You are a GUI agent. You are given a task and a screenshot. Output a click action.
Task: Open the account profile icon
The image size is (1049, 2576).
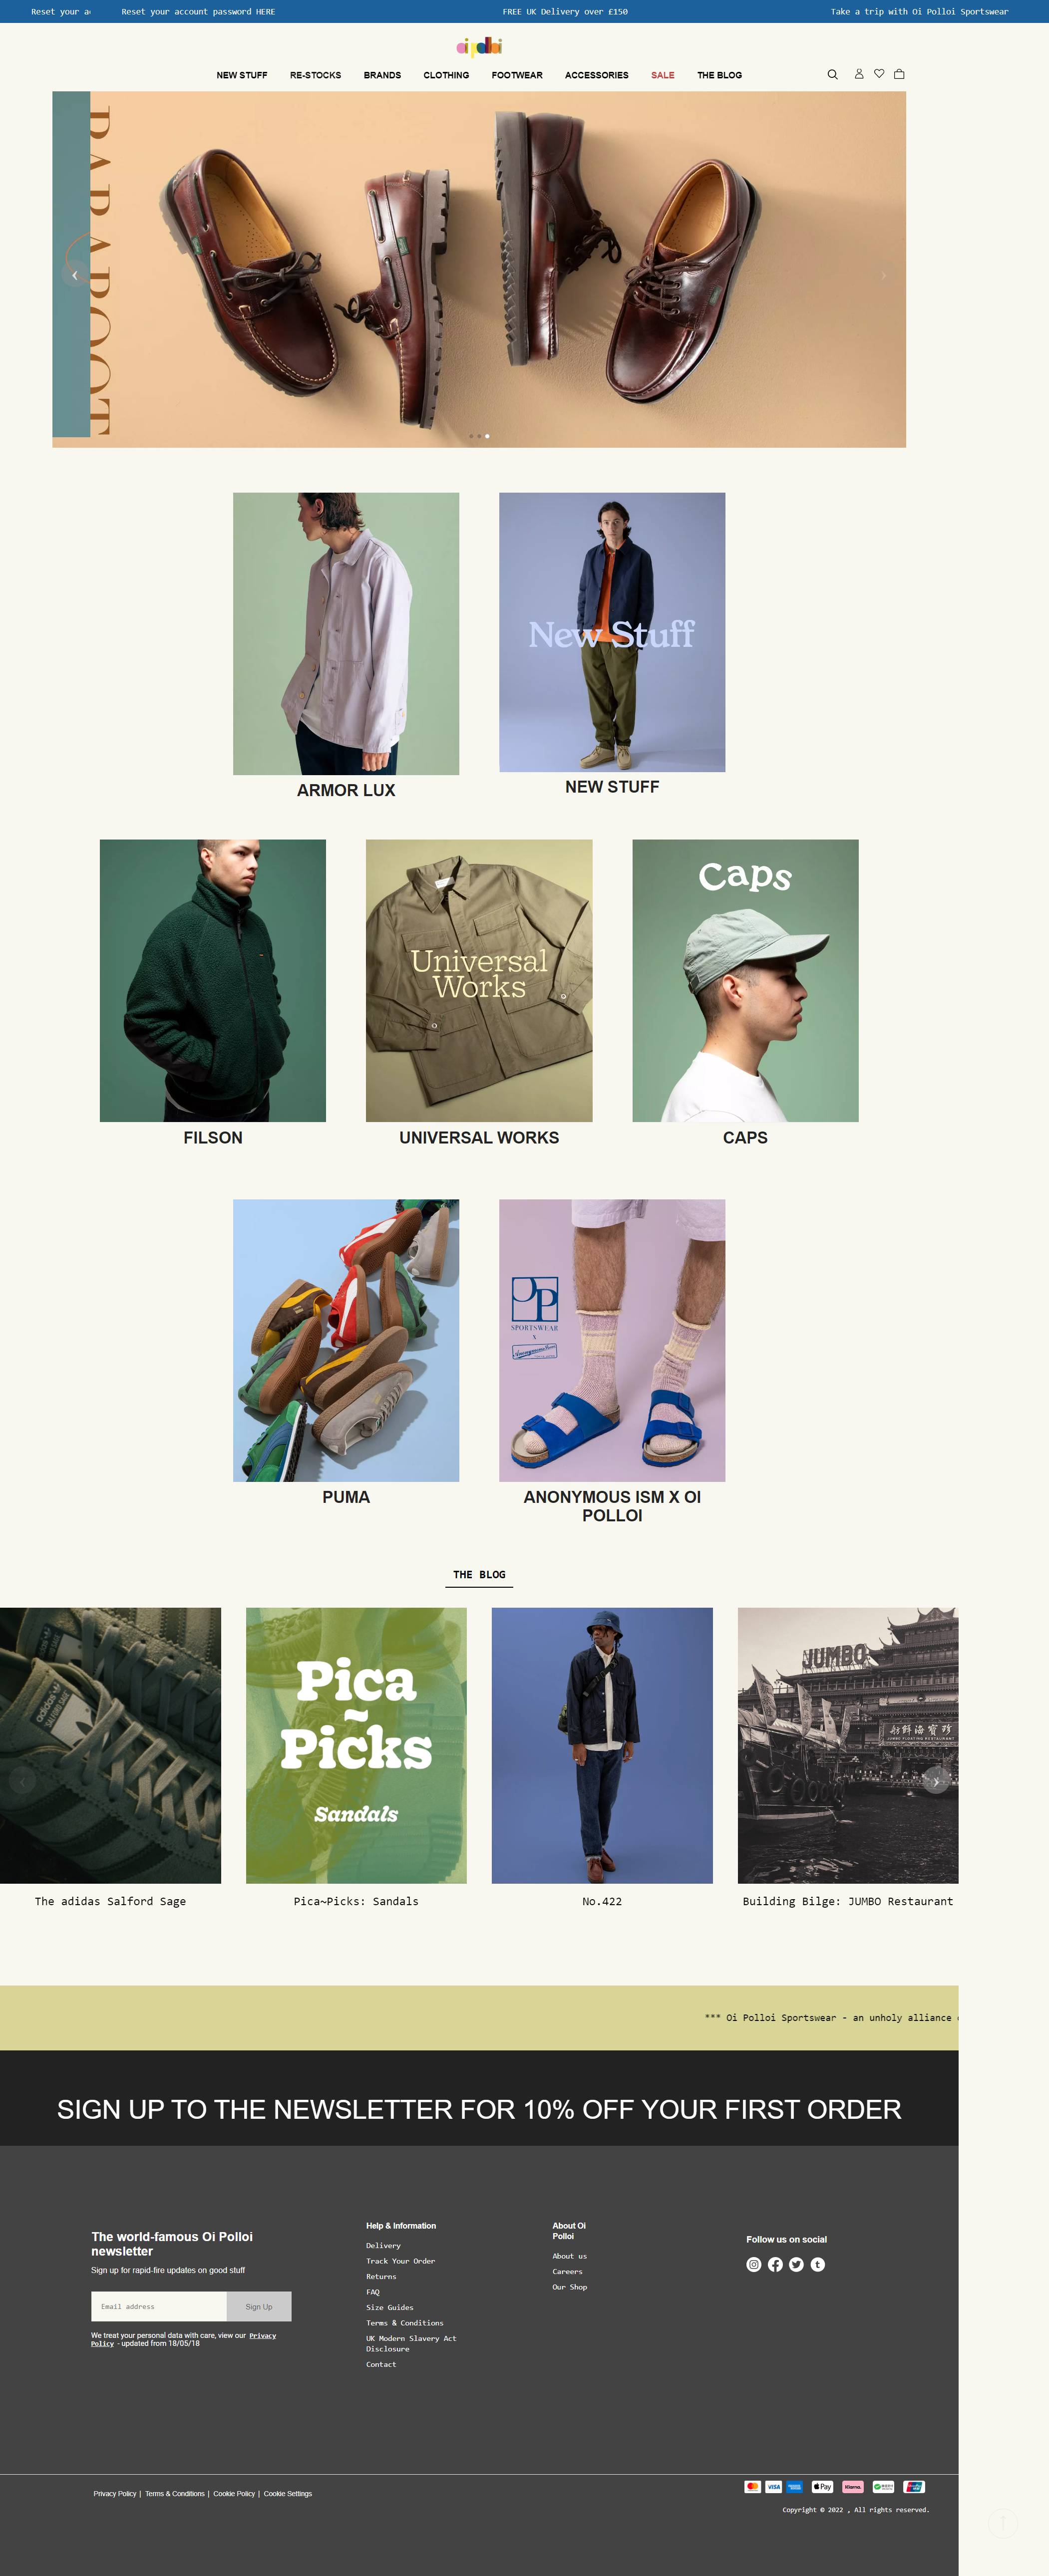click(858, 74)
